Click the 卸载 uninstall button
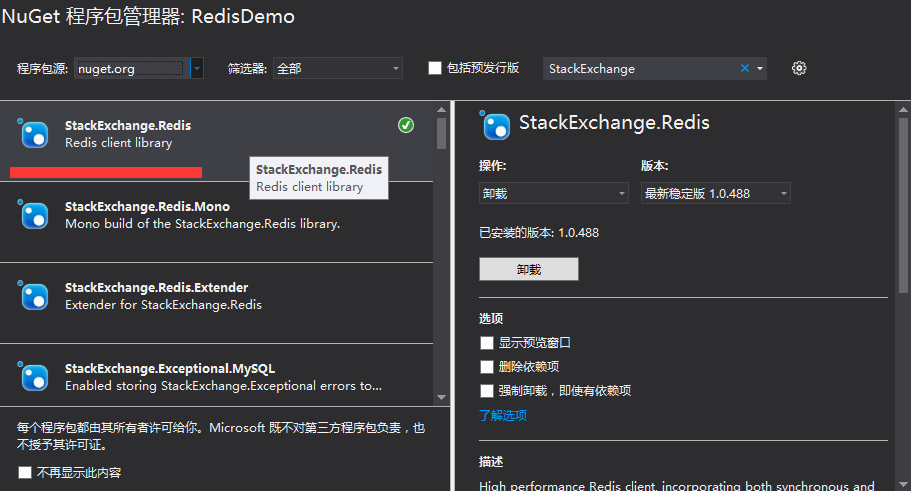Screen dimensions: 911x491 click(529, 269)
